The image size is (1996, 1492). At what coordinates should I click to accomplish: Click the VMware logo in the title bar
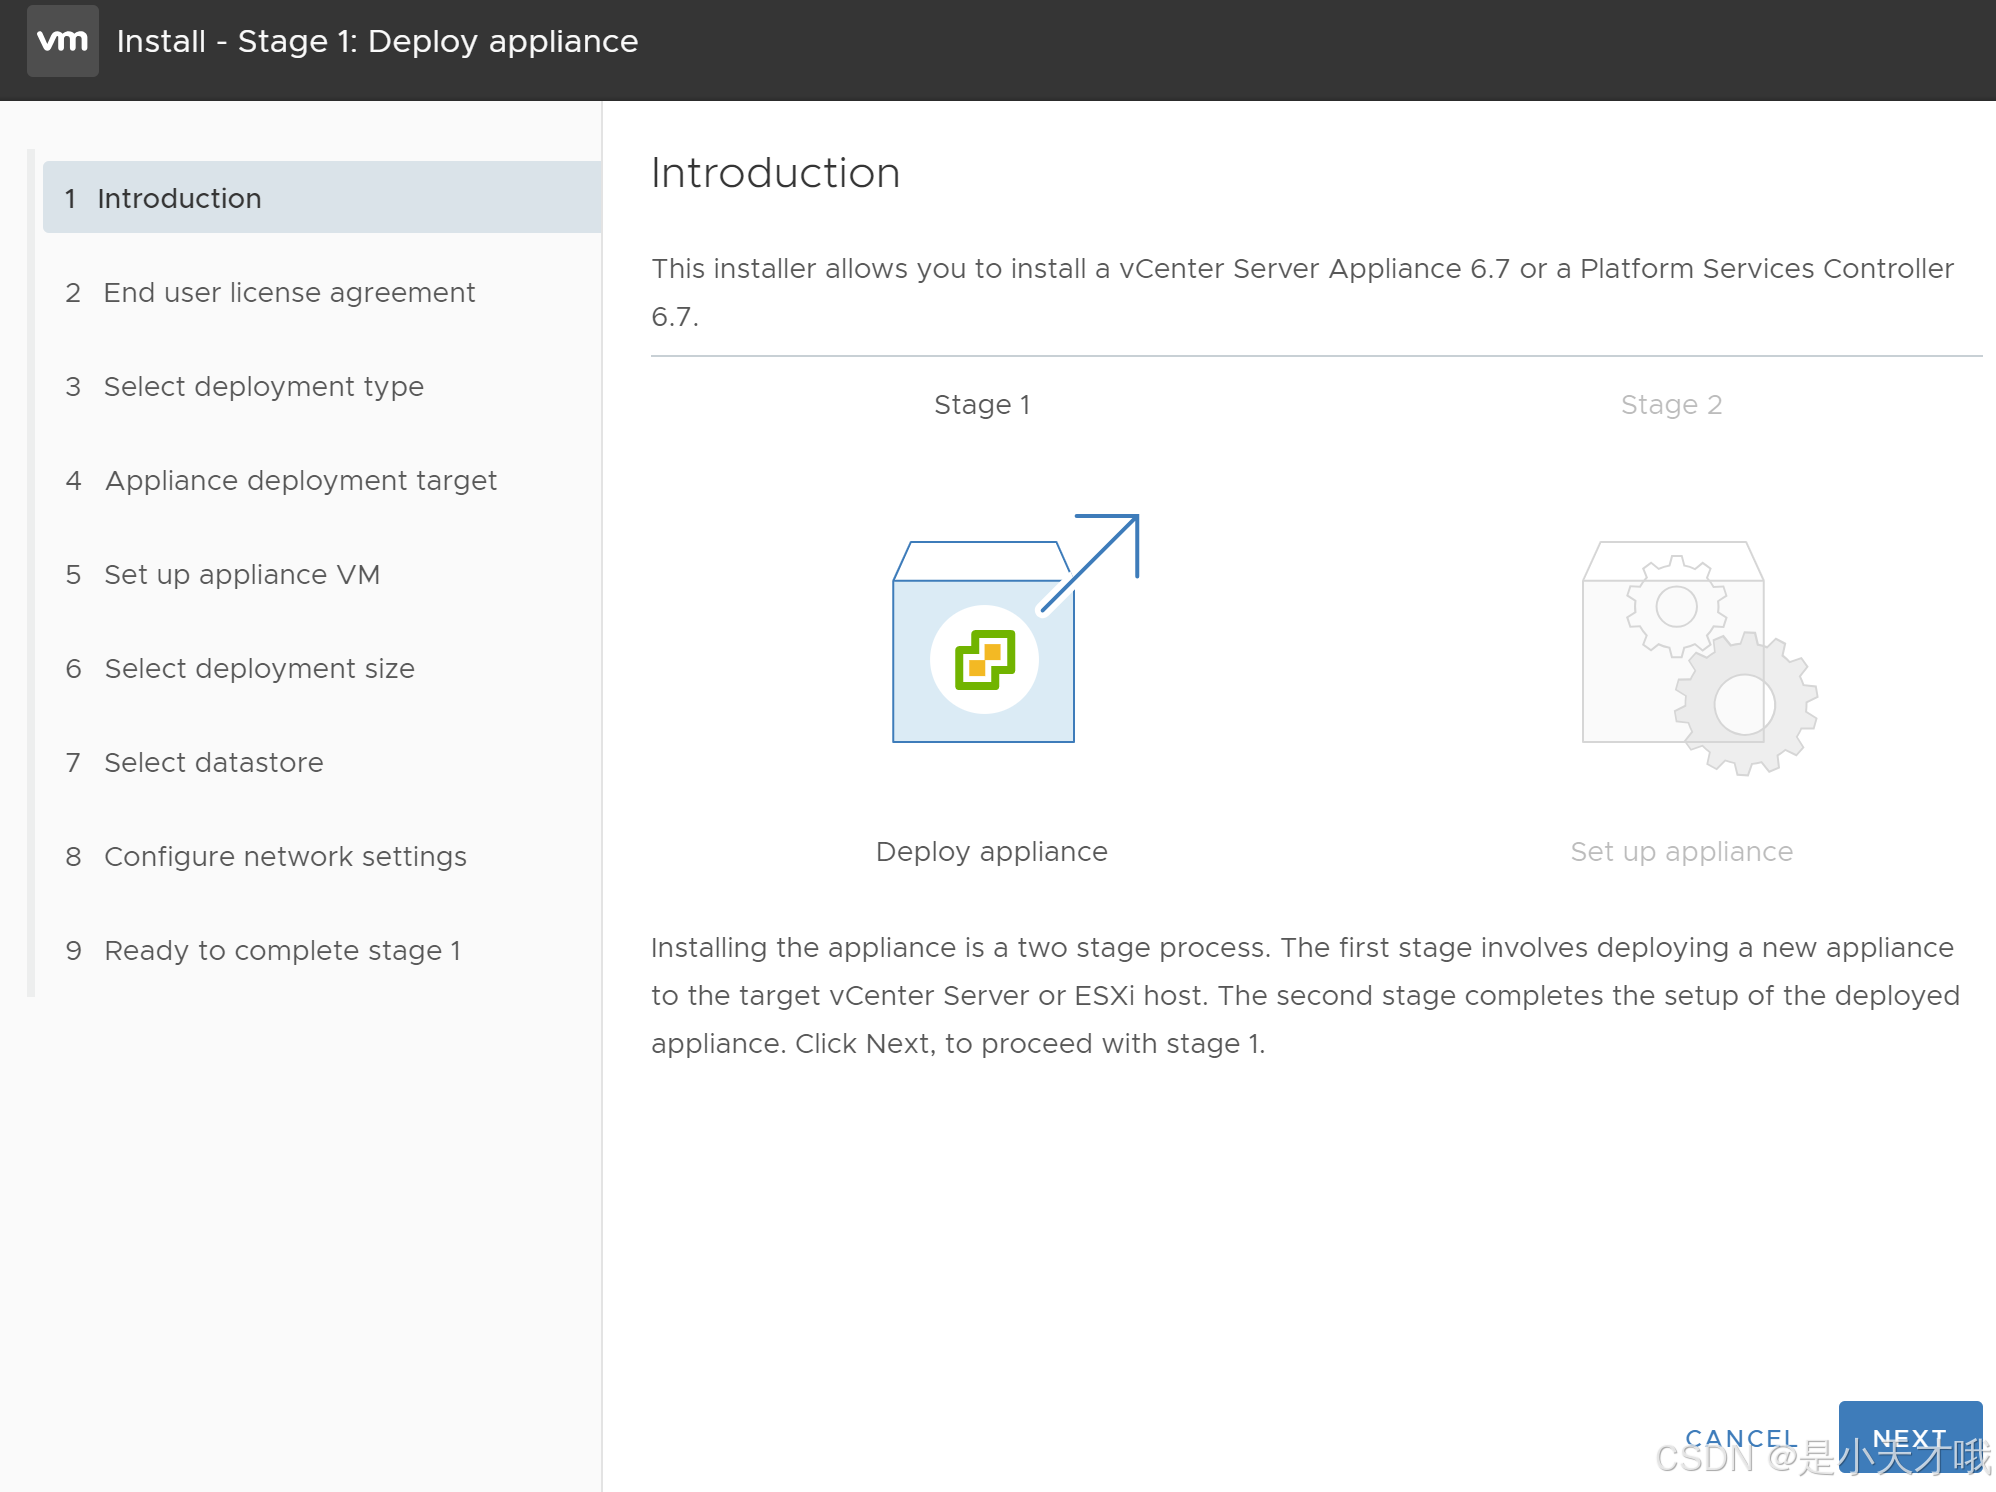(62, 41)
